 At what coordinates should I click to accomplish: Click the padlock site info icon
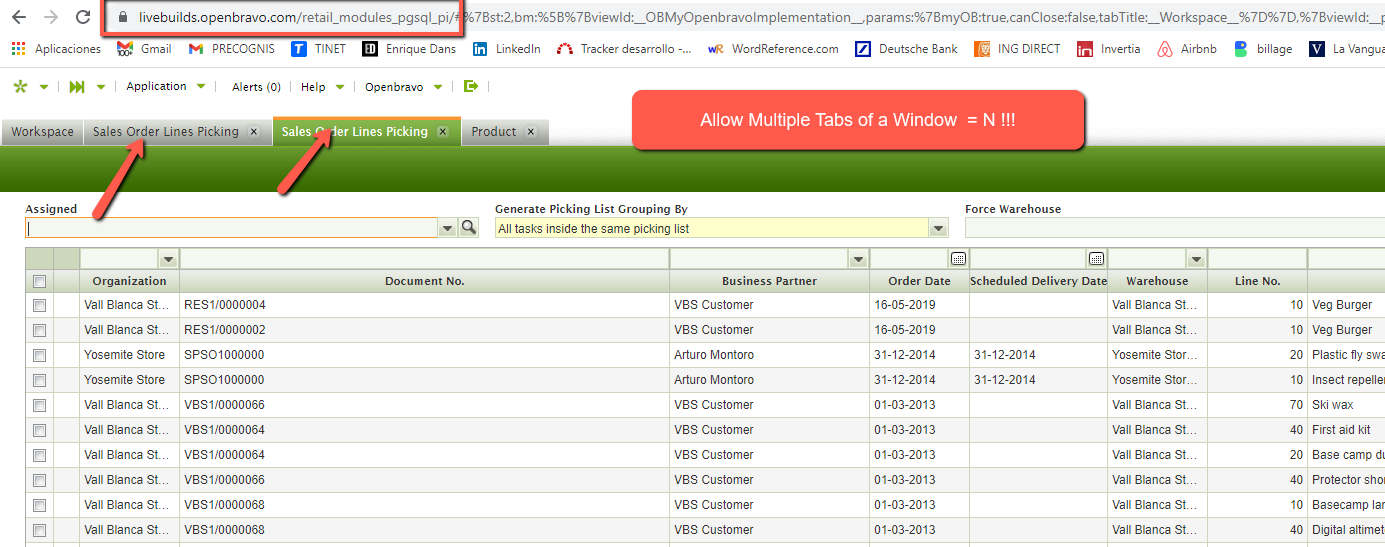click(x=123, y=17)
